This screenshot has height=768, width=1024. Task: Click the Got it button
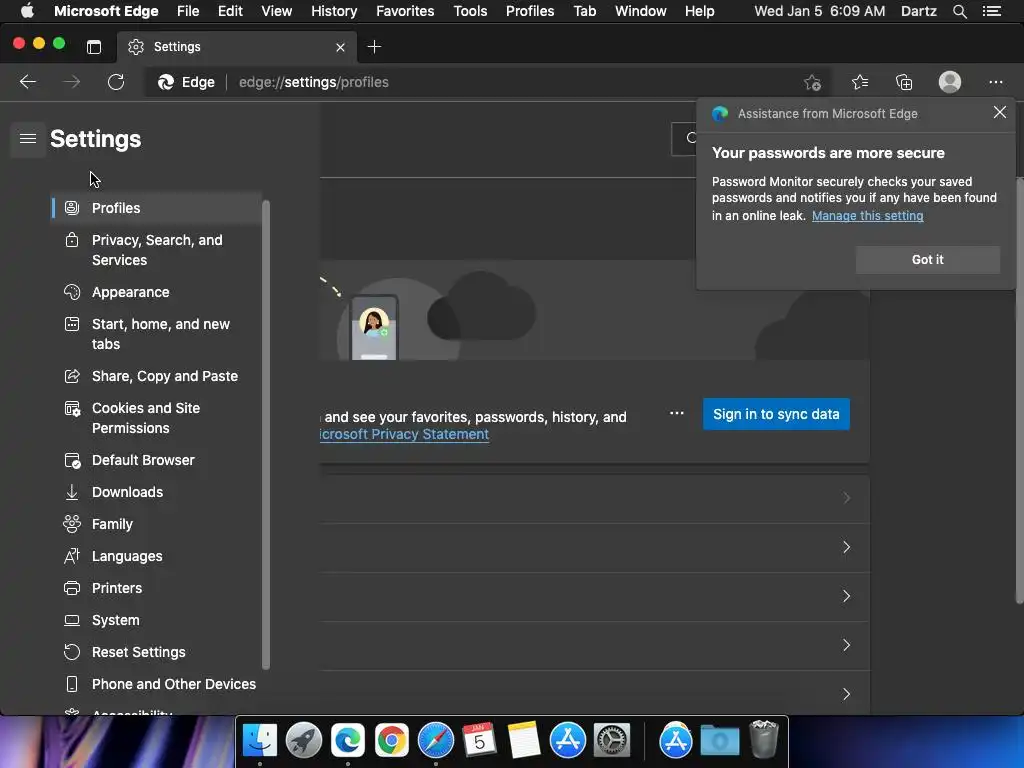click(927, 259)
